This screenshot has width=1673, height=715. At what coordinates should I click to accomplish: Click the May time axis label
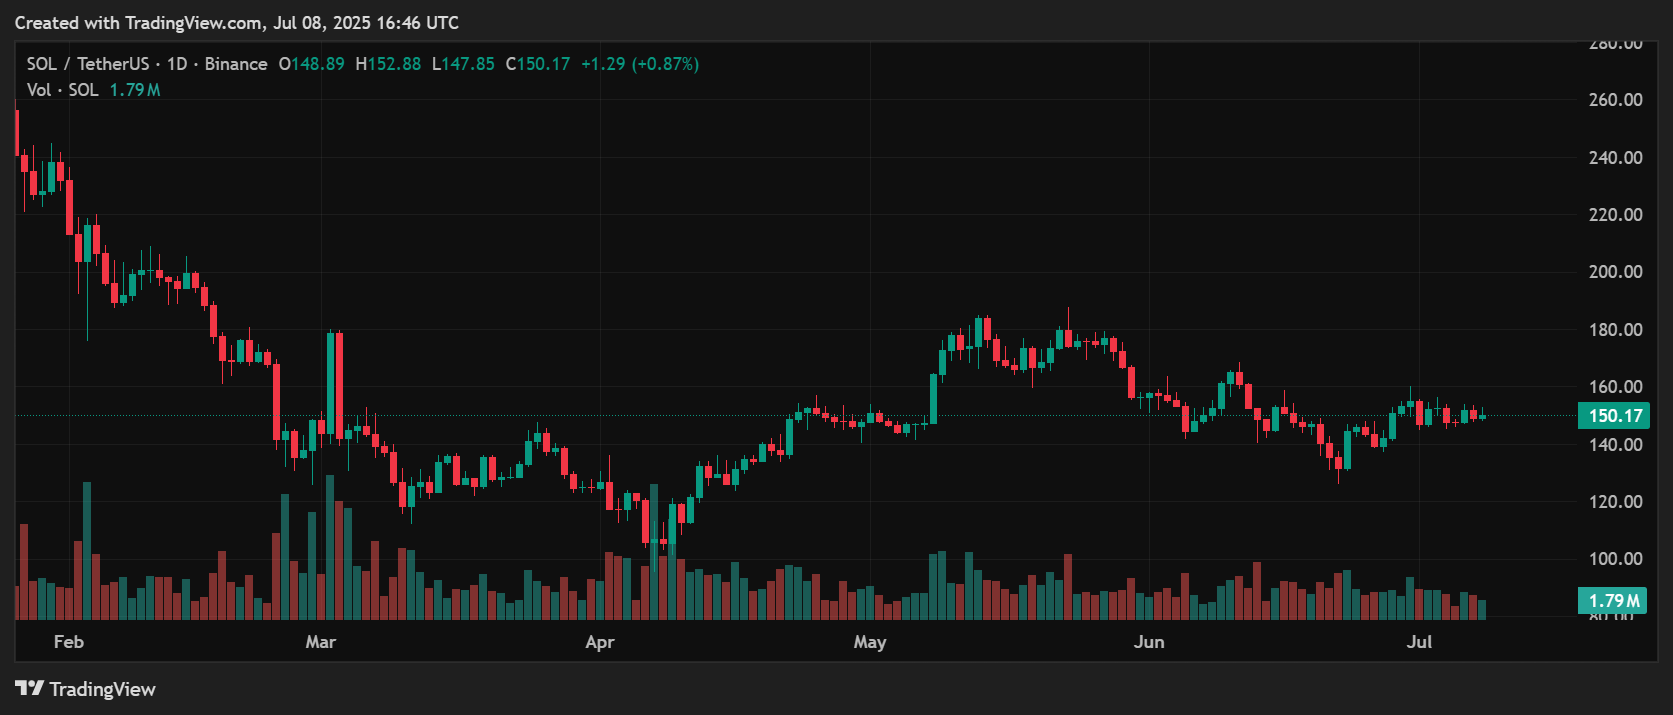coord(869,642)
